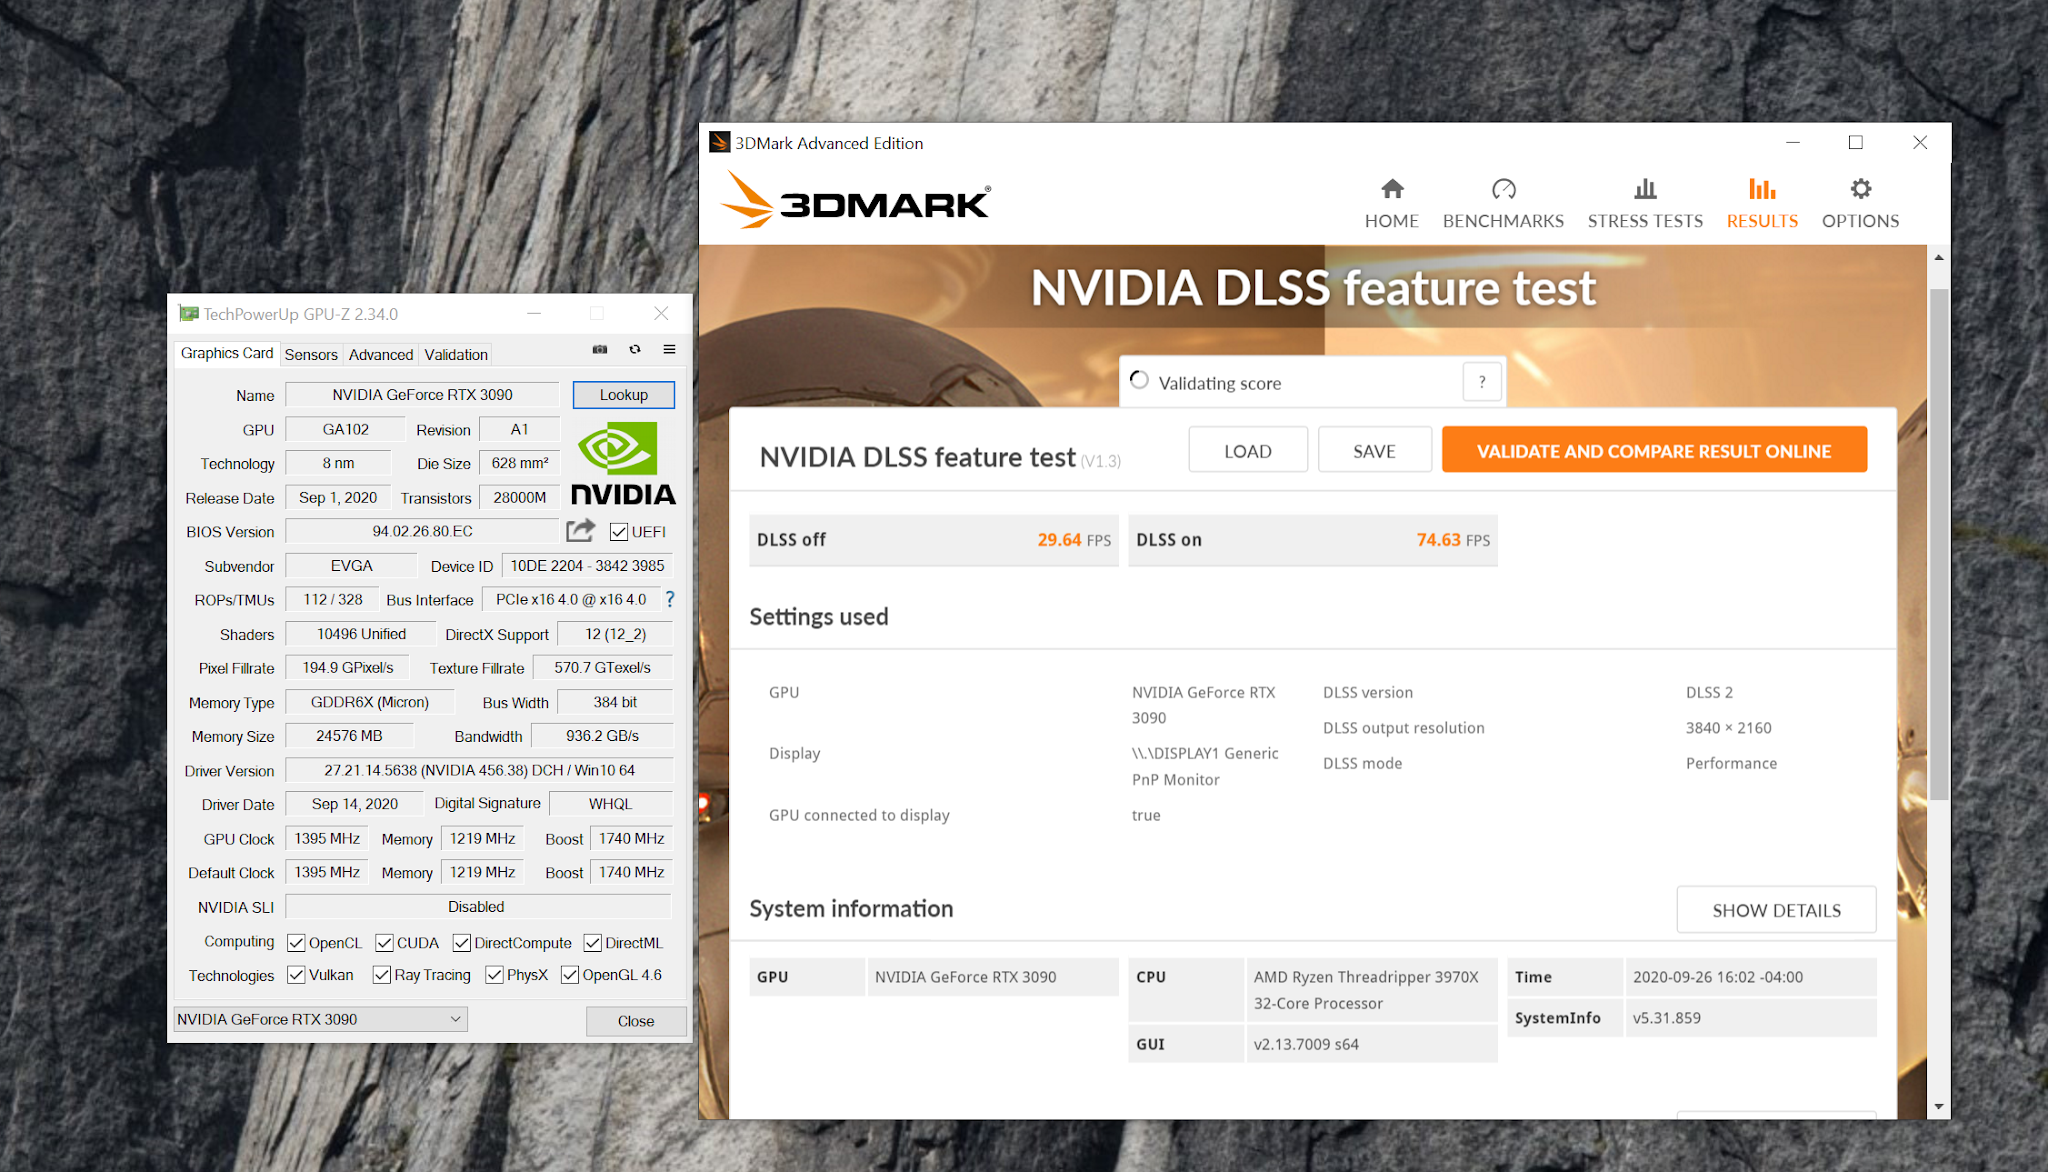Screen dimensions: 2048x1172
Task: Minimize the 3DMark window
Action: tap(1793, 142)
